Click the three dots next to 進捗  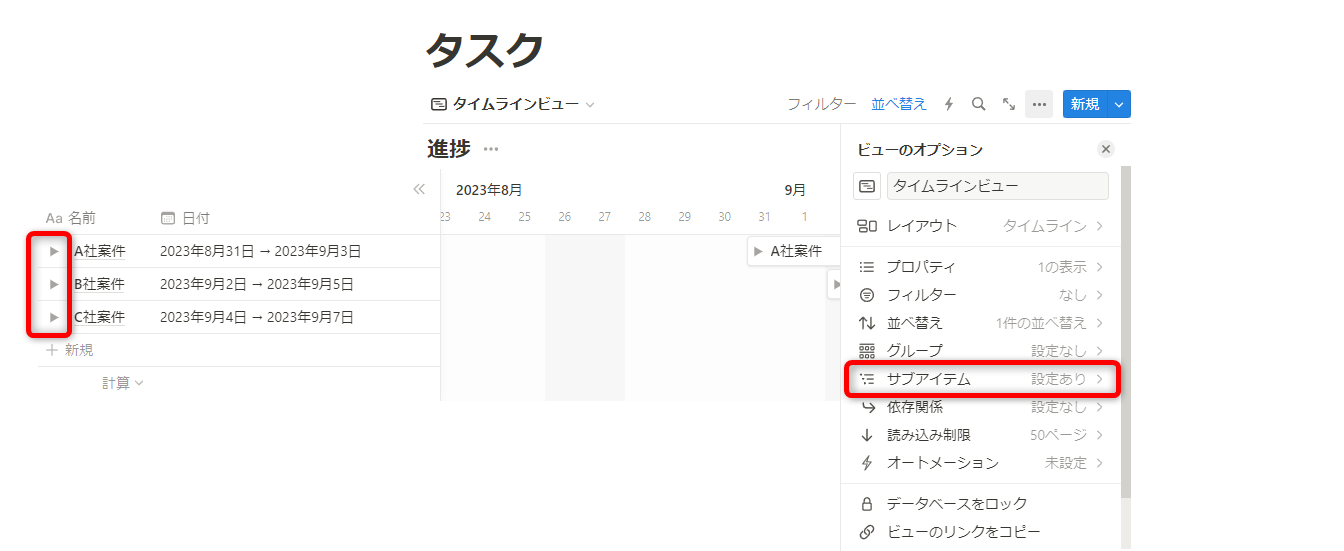(x=490, y=149)
